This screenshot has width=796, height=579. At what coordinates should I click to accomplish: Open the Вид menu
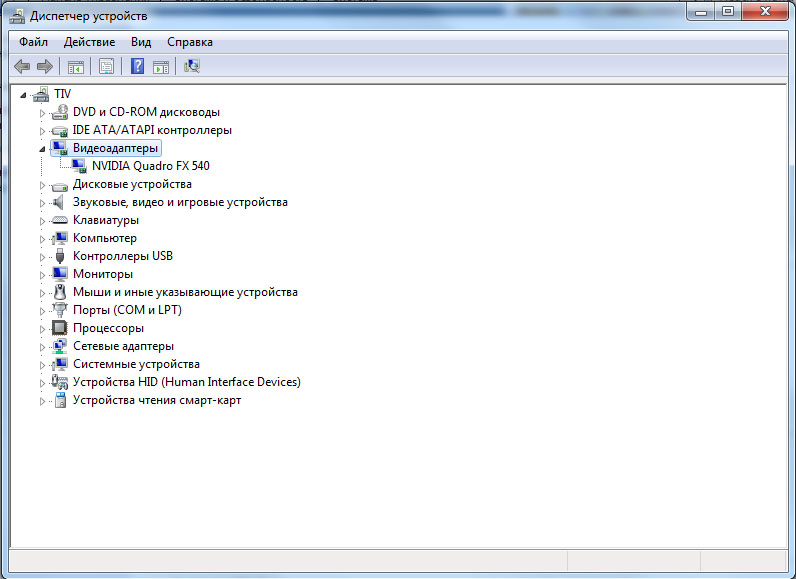141,42
